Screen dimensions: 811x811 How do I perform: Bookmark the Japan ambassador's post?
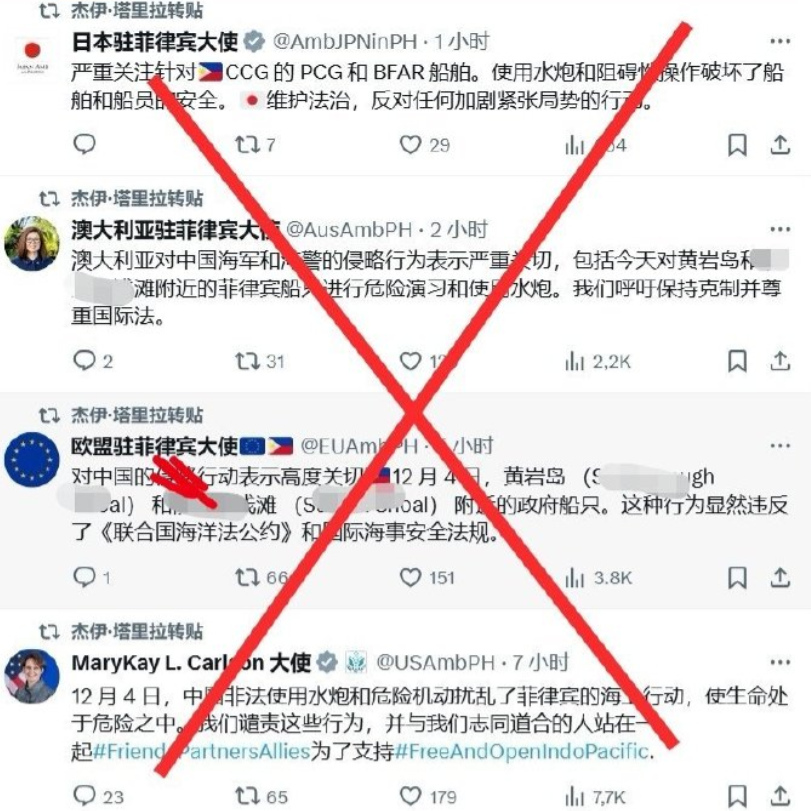737,145
